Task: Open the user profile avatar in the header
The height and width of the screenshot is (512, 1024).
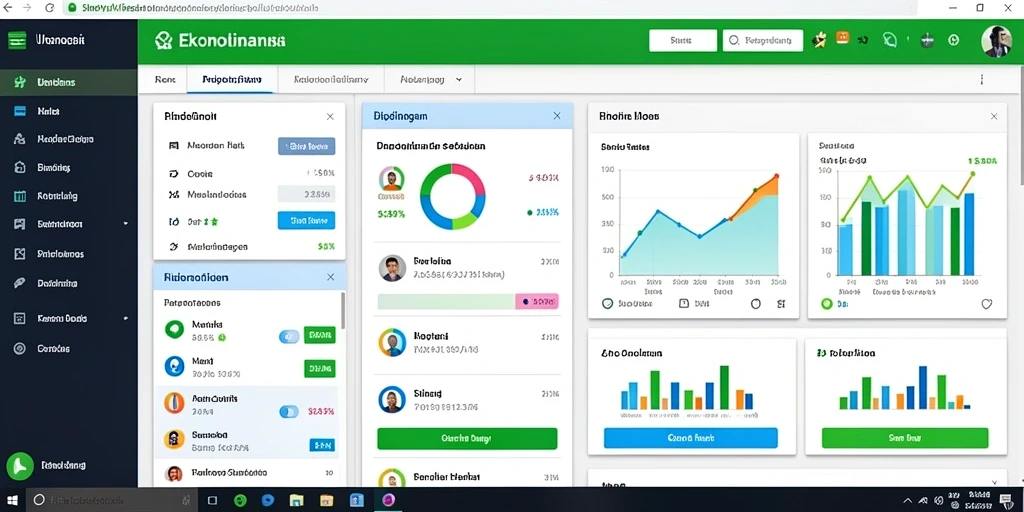Action: click(x=996, y=41)
